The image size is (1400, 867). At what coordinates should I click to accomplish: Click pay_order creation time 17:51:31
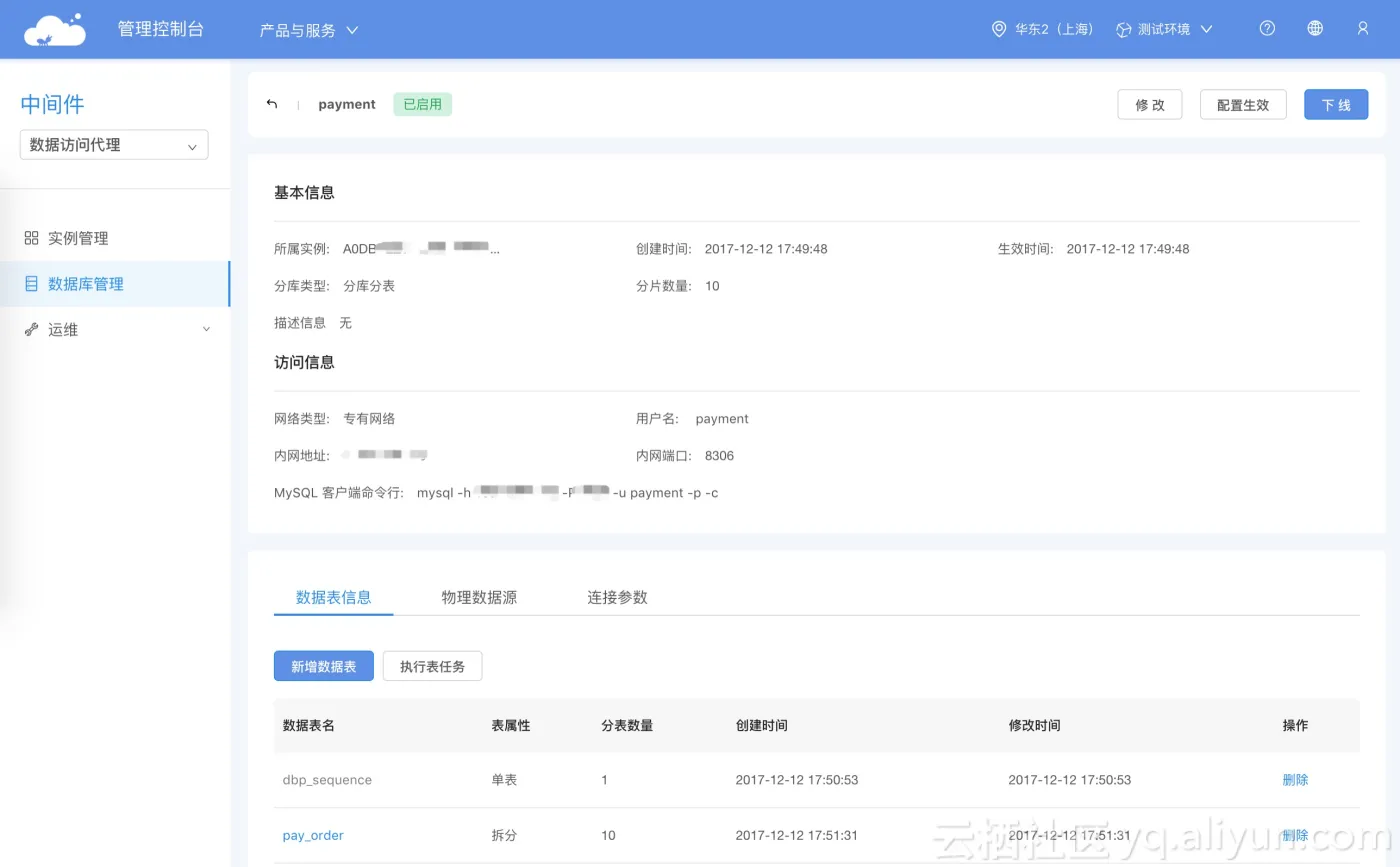tap(797, 835)
